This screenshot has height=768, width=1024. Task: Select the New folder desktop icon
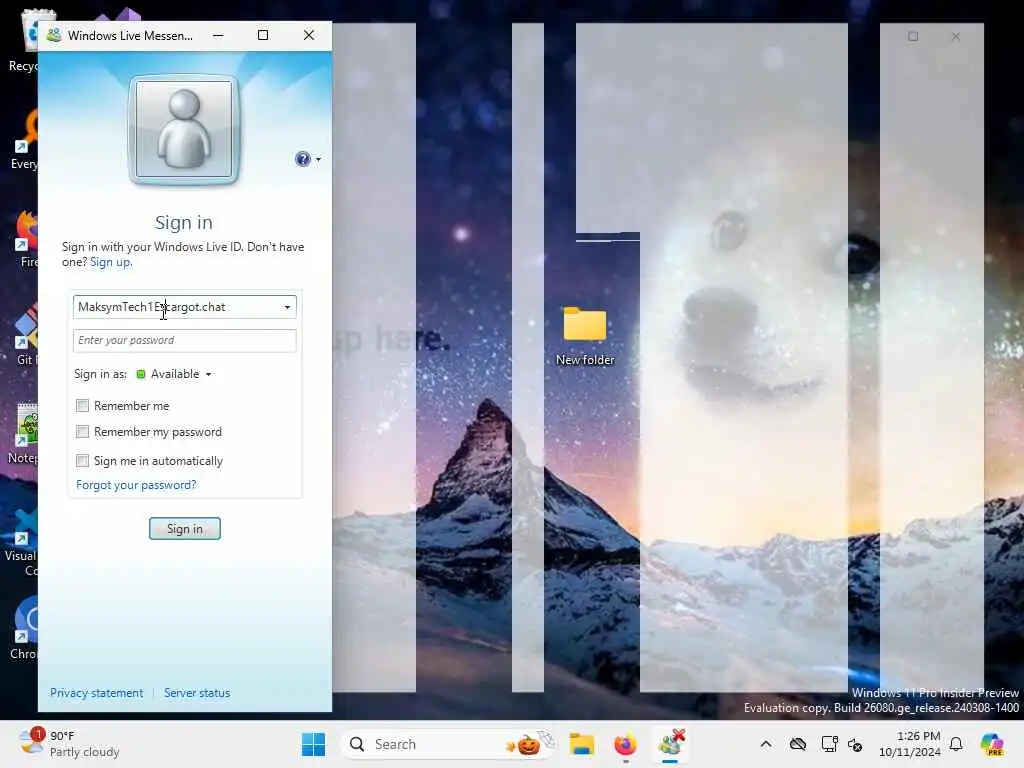[585, 336]
